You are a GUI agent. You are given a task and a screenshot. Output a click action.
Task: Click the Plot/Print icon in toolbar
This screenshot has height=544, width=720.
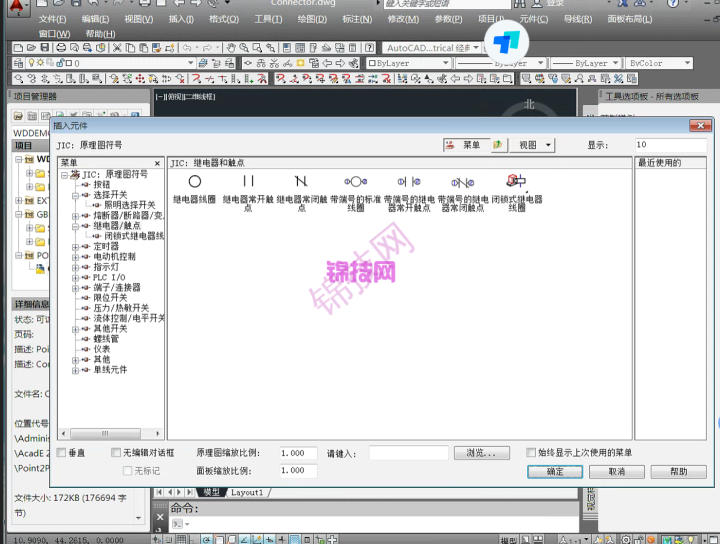coord(61,48)
